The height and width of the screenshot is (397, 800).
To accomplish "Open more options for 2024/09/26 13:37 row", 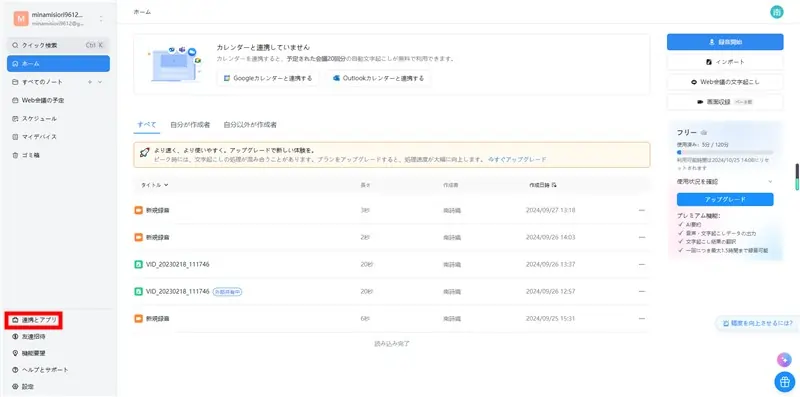I will [641, 264].
